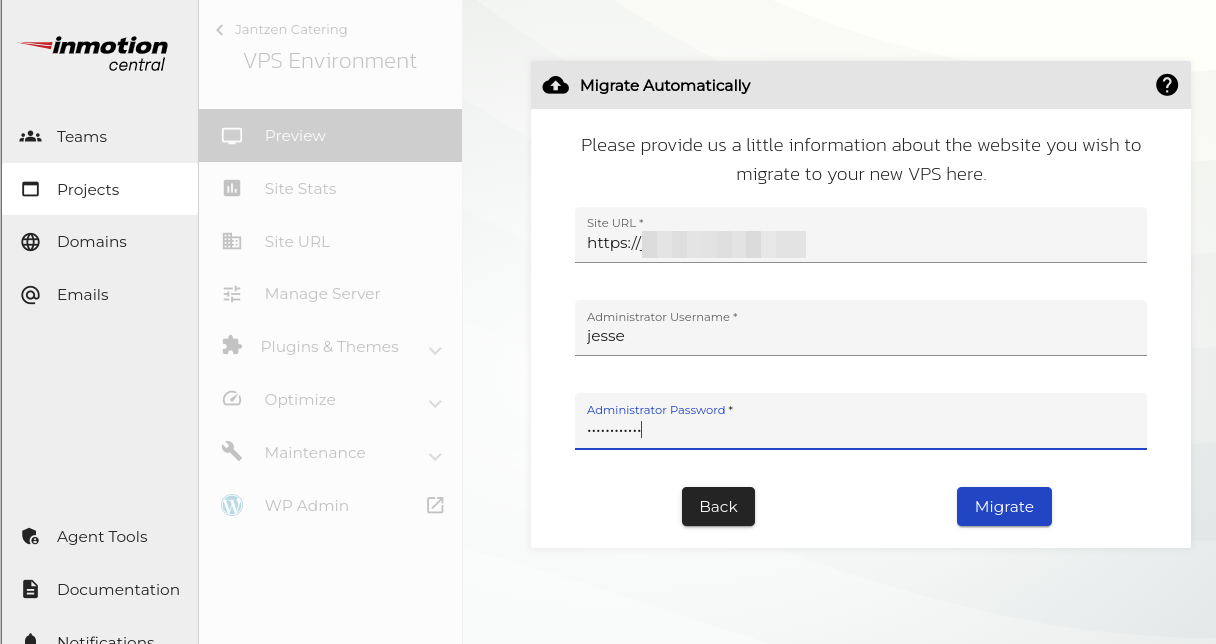Click the Teams people icon
Viewport: 1216px width, 644px height.
(31, 136)
